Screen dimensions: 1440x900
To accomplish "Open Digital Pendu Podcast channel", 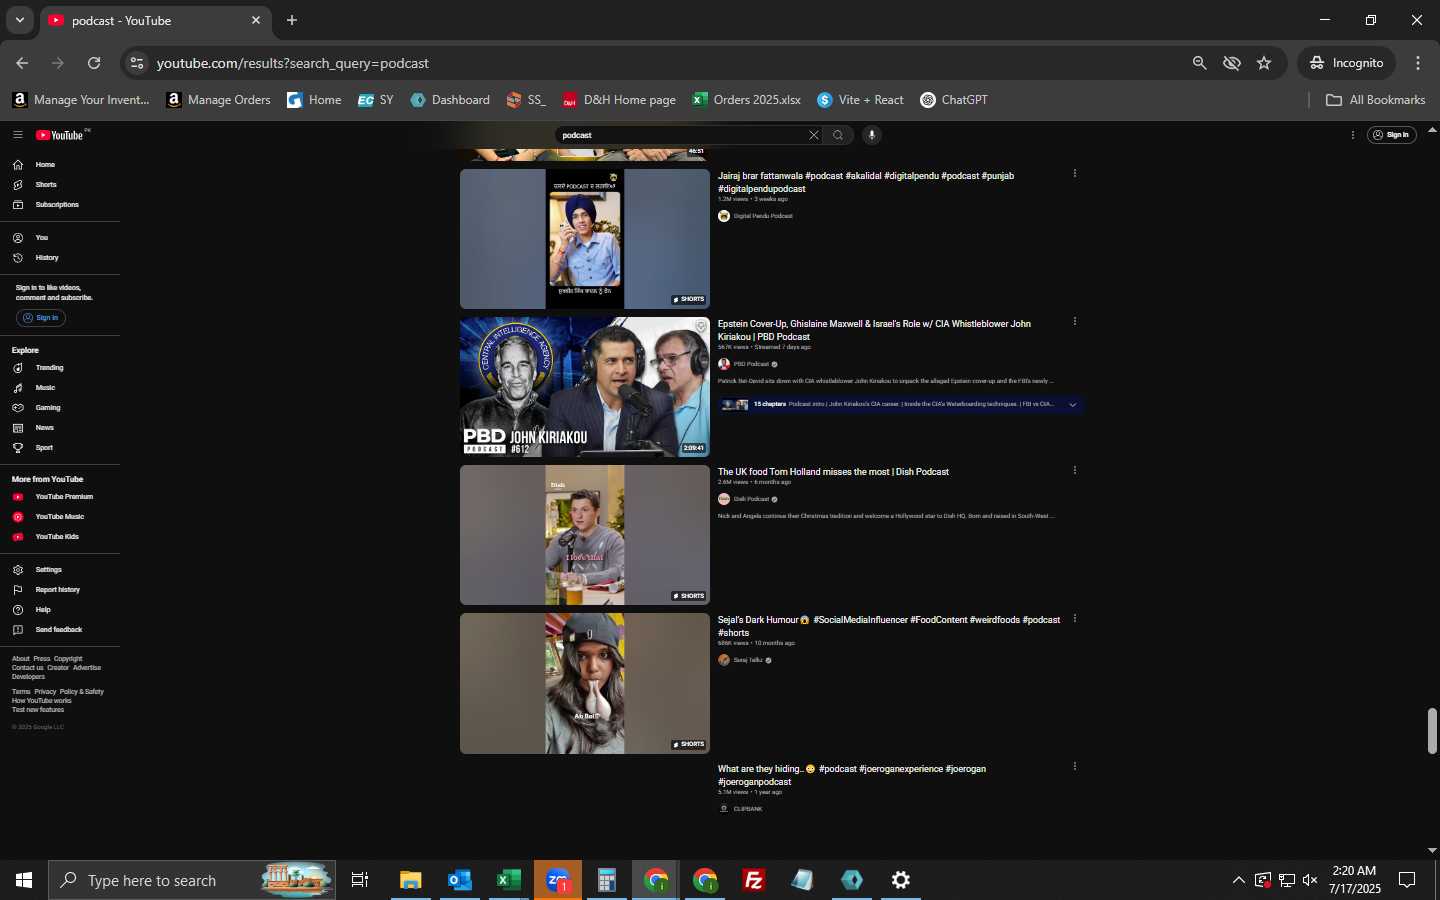I will coord(763,216).
